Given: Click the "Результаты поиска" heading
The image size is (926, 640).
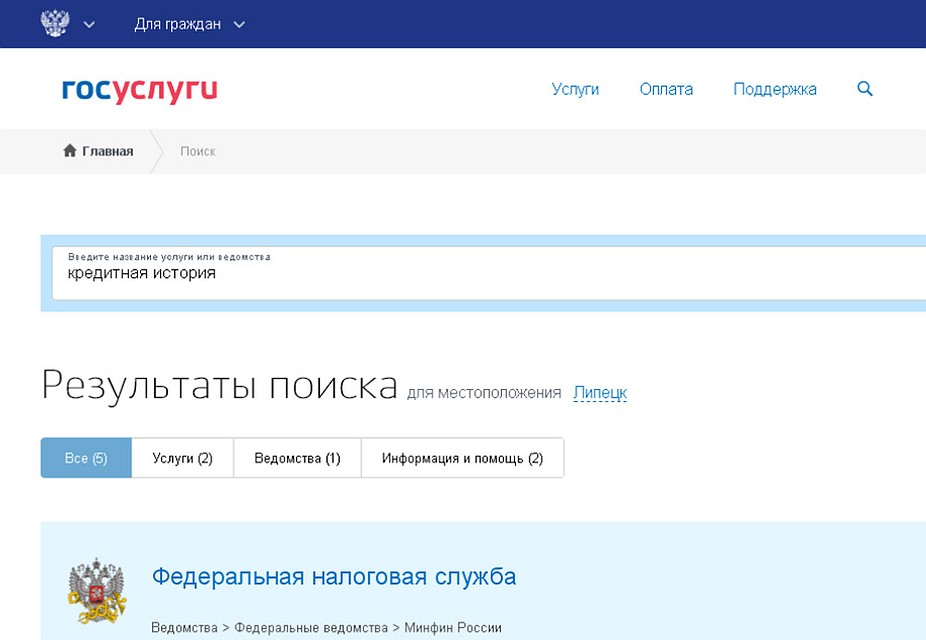Looking at the screenshot, I should click(219, 386).
